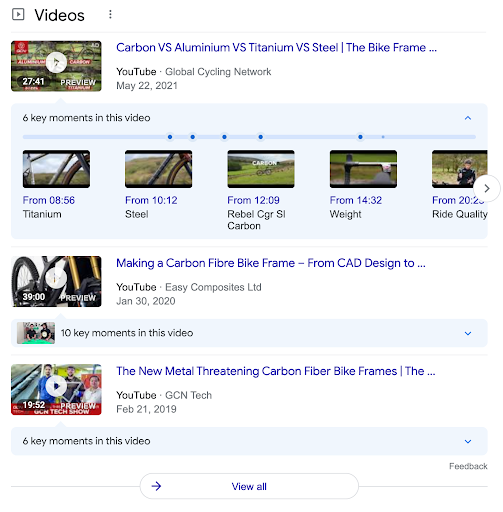503x512 pixels.
Task: Play the Carbon VS Aluminium video thumbnail
Action: pyautogui.click(x=56, y=66)
